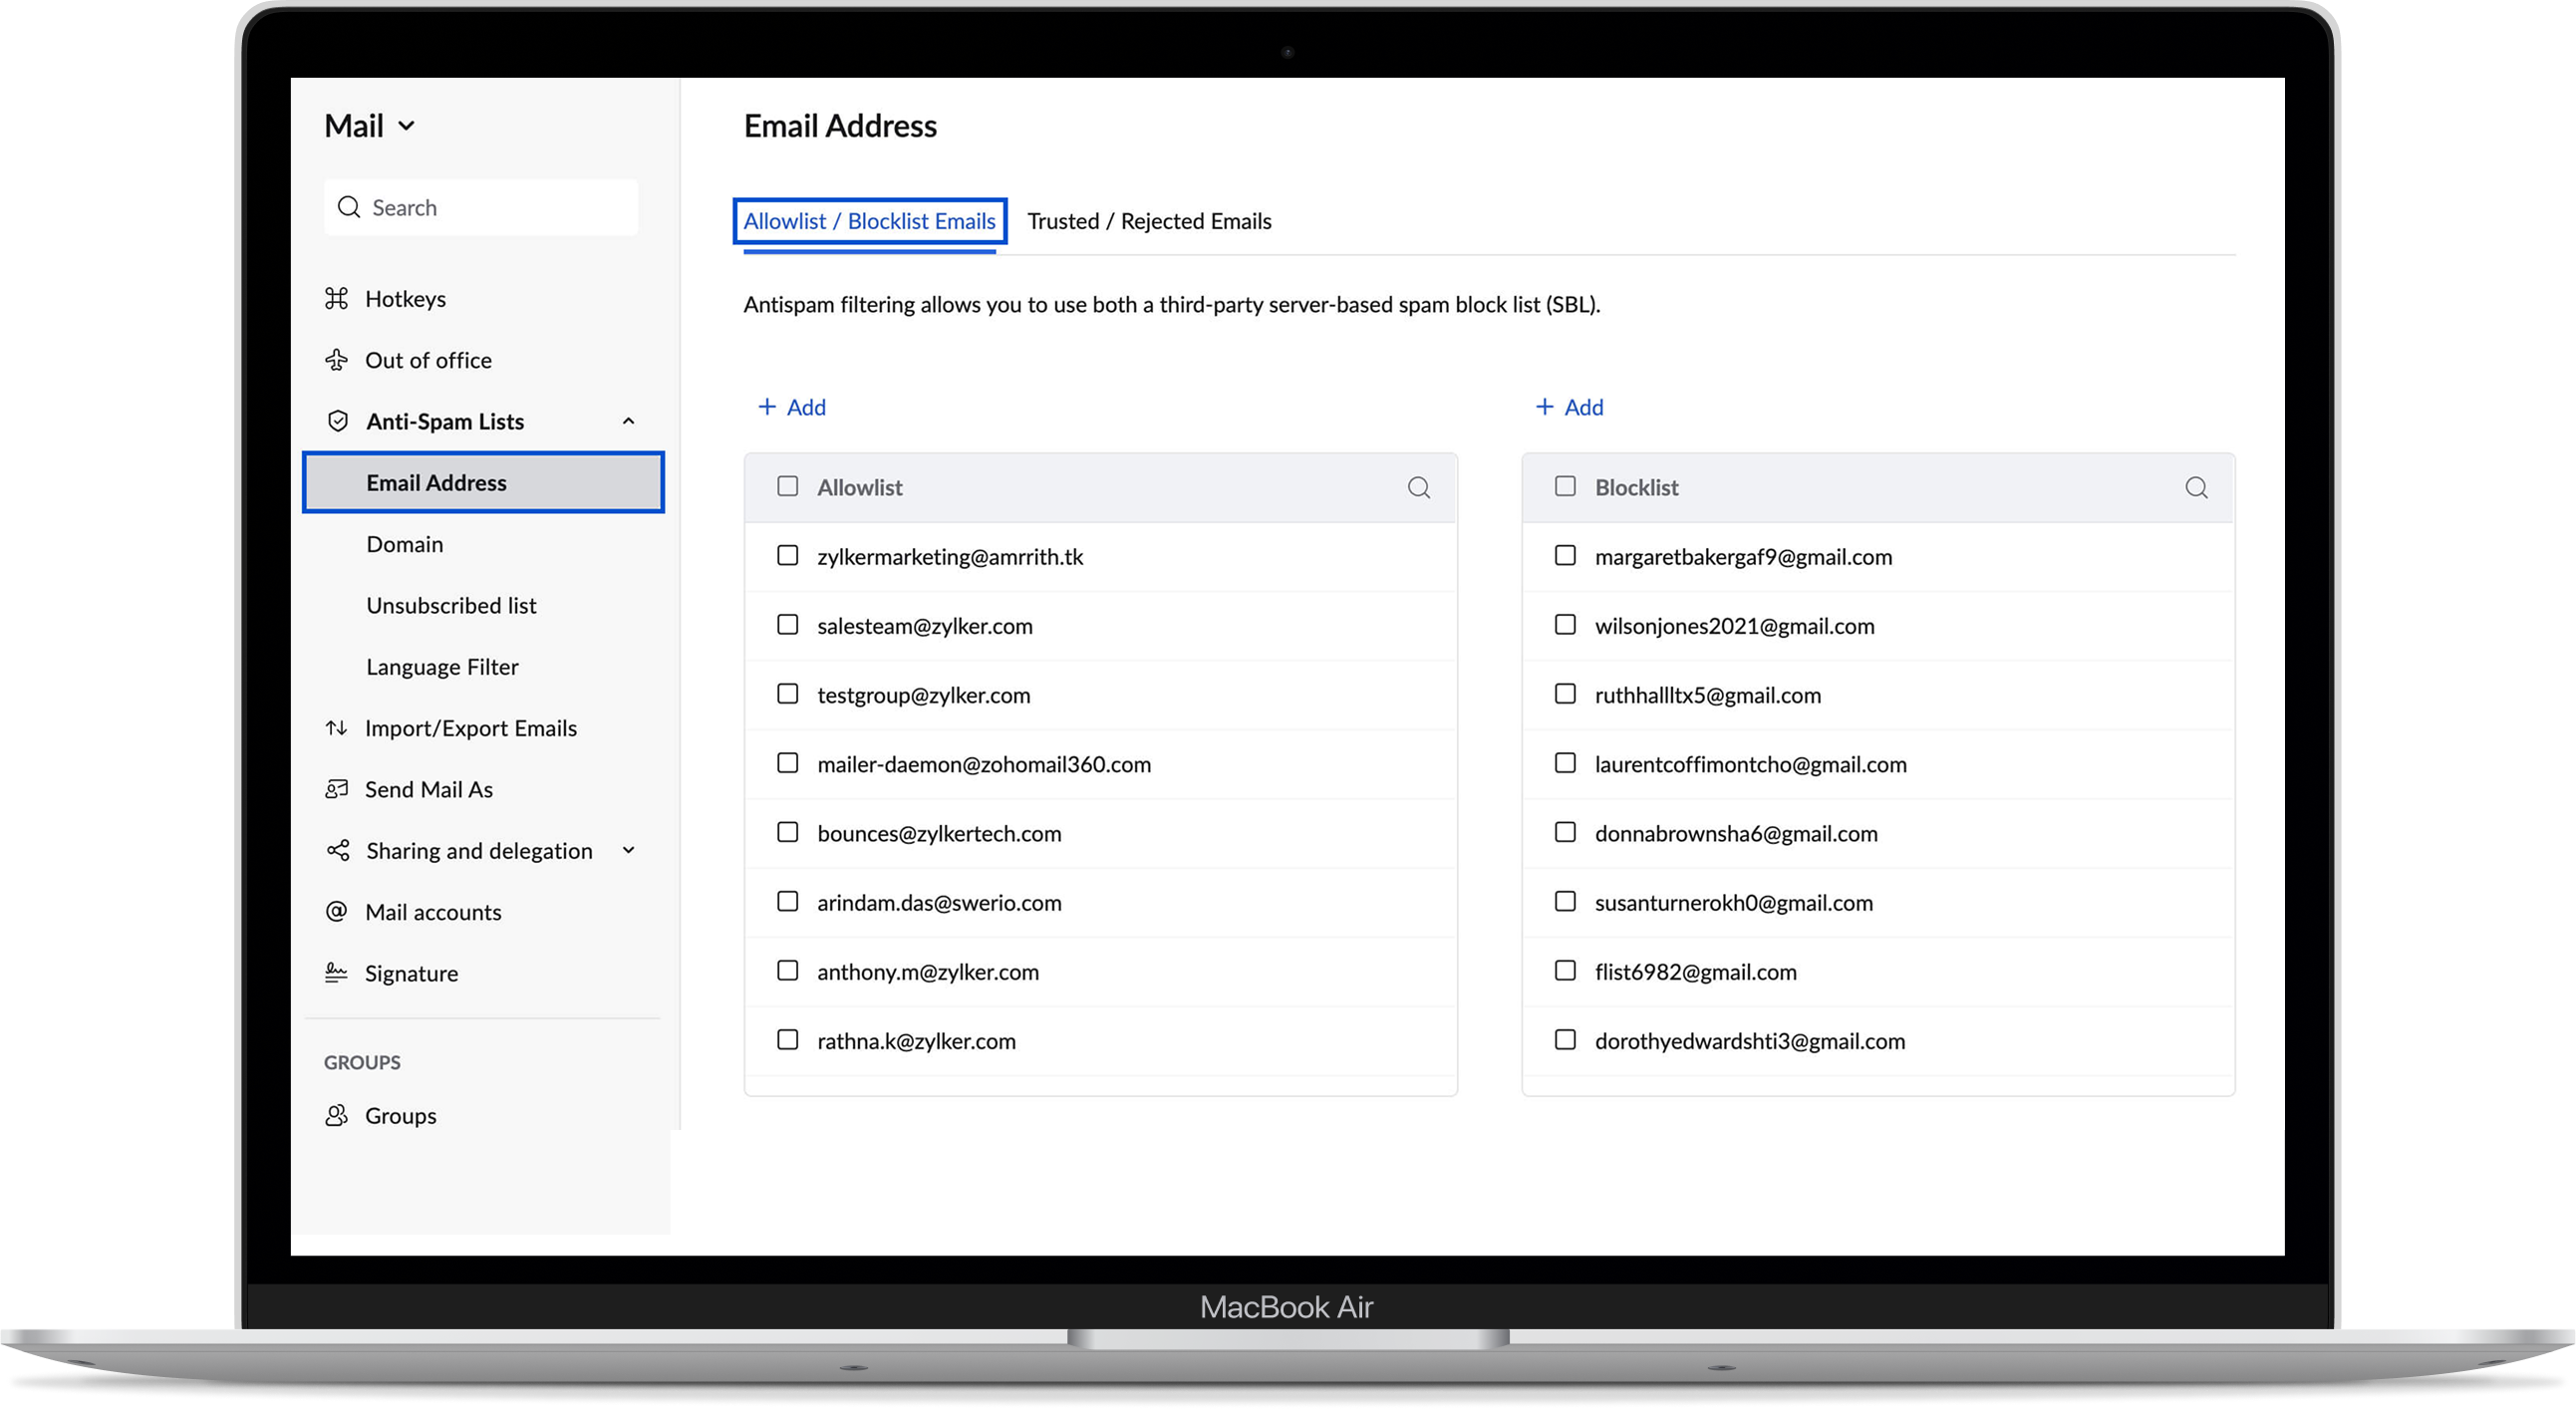Check the select-all Allowlist checkbox
Image resolution: width=2576 pixels, height=1410 pixels.
(788, 486)
